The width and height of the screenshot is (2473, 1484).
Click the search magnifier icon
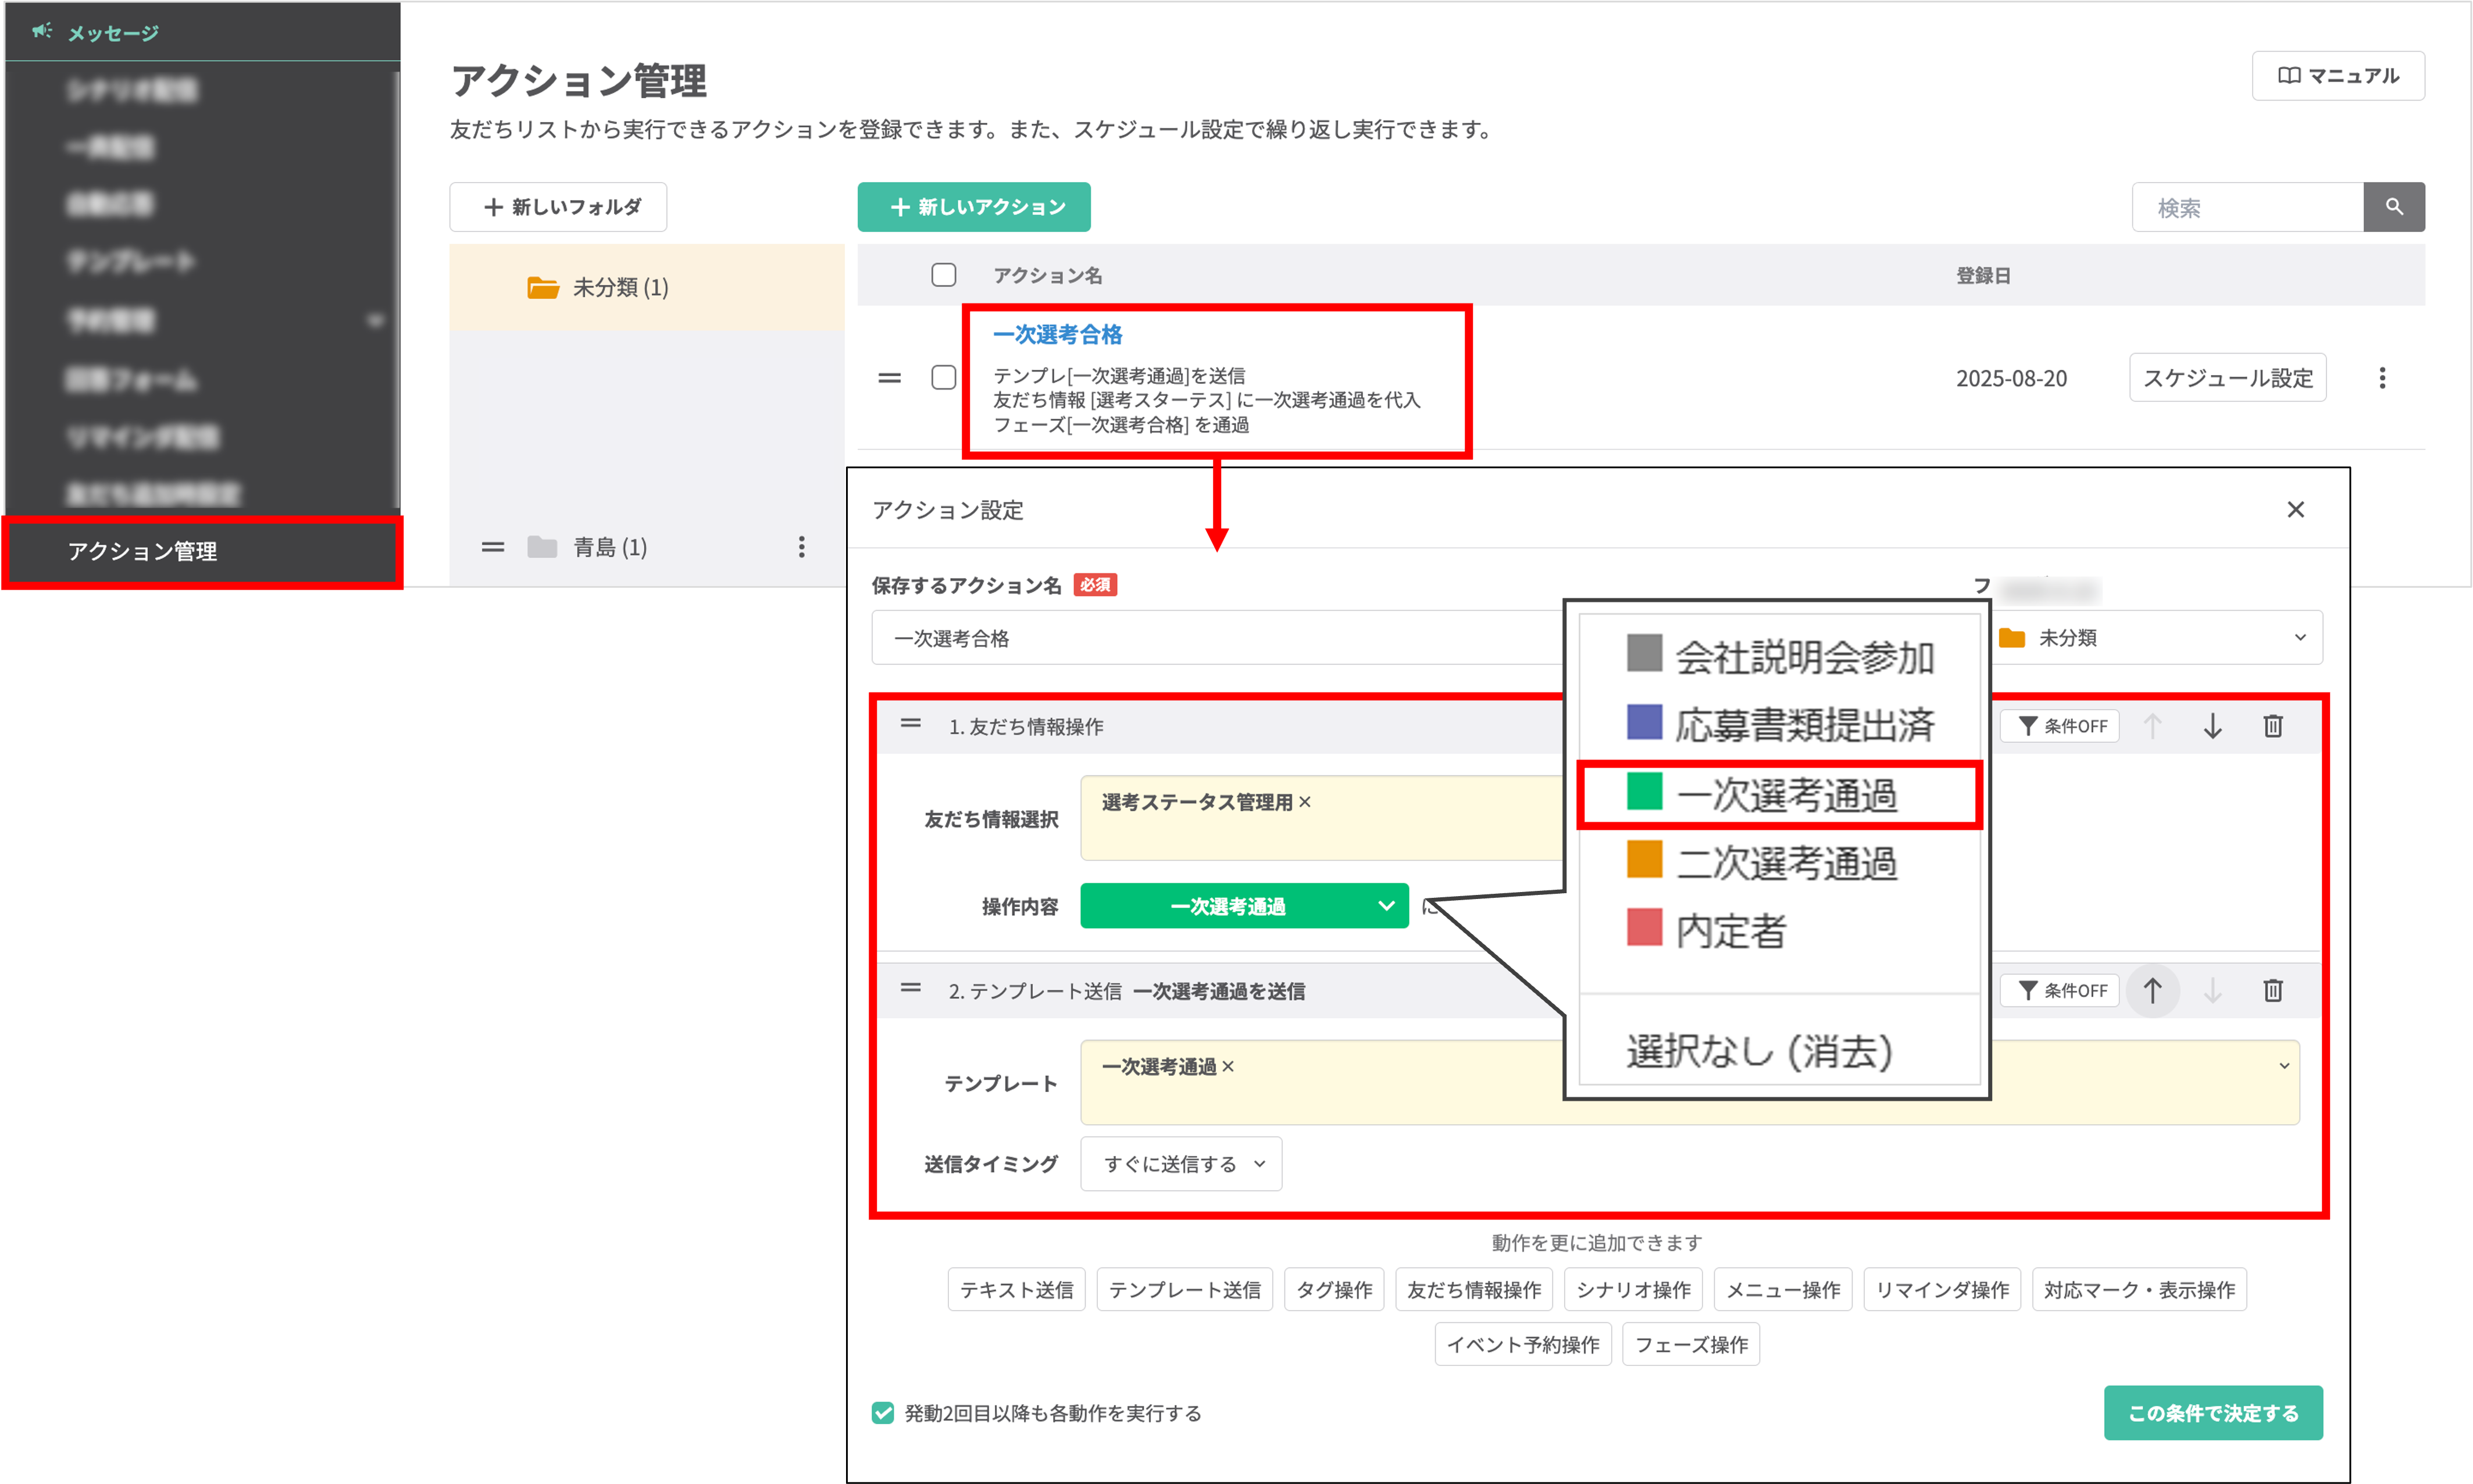tap(2393, 207)
